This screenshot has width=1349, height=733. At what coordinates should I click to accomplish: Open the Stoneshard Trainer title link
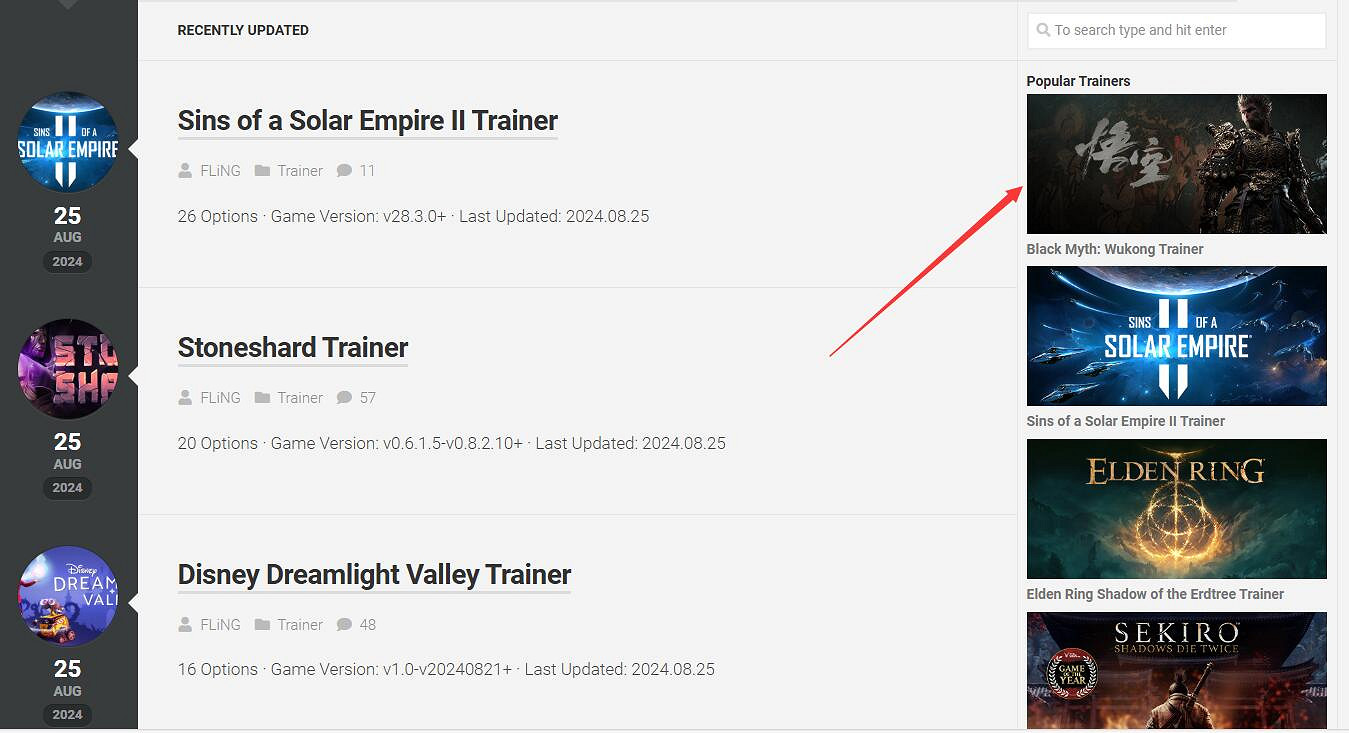(x=293, y=348)
